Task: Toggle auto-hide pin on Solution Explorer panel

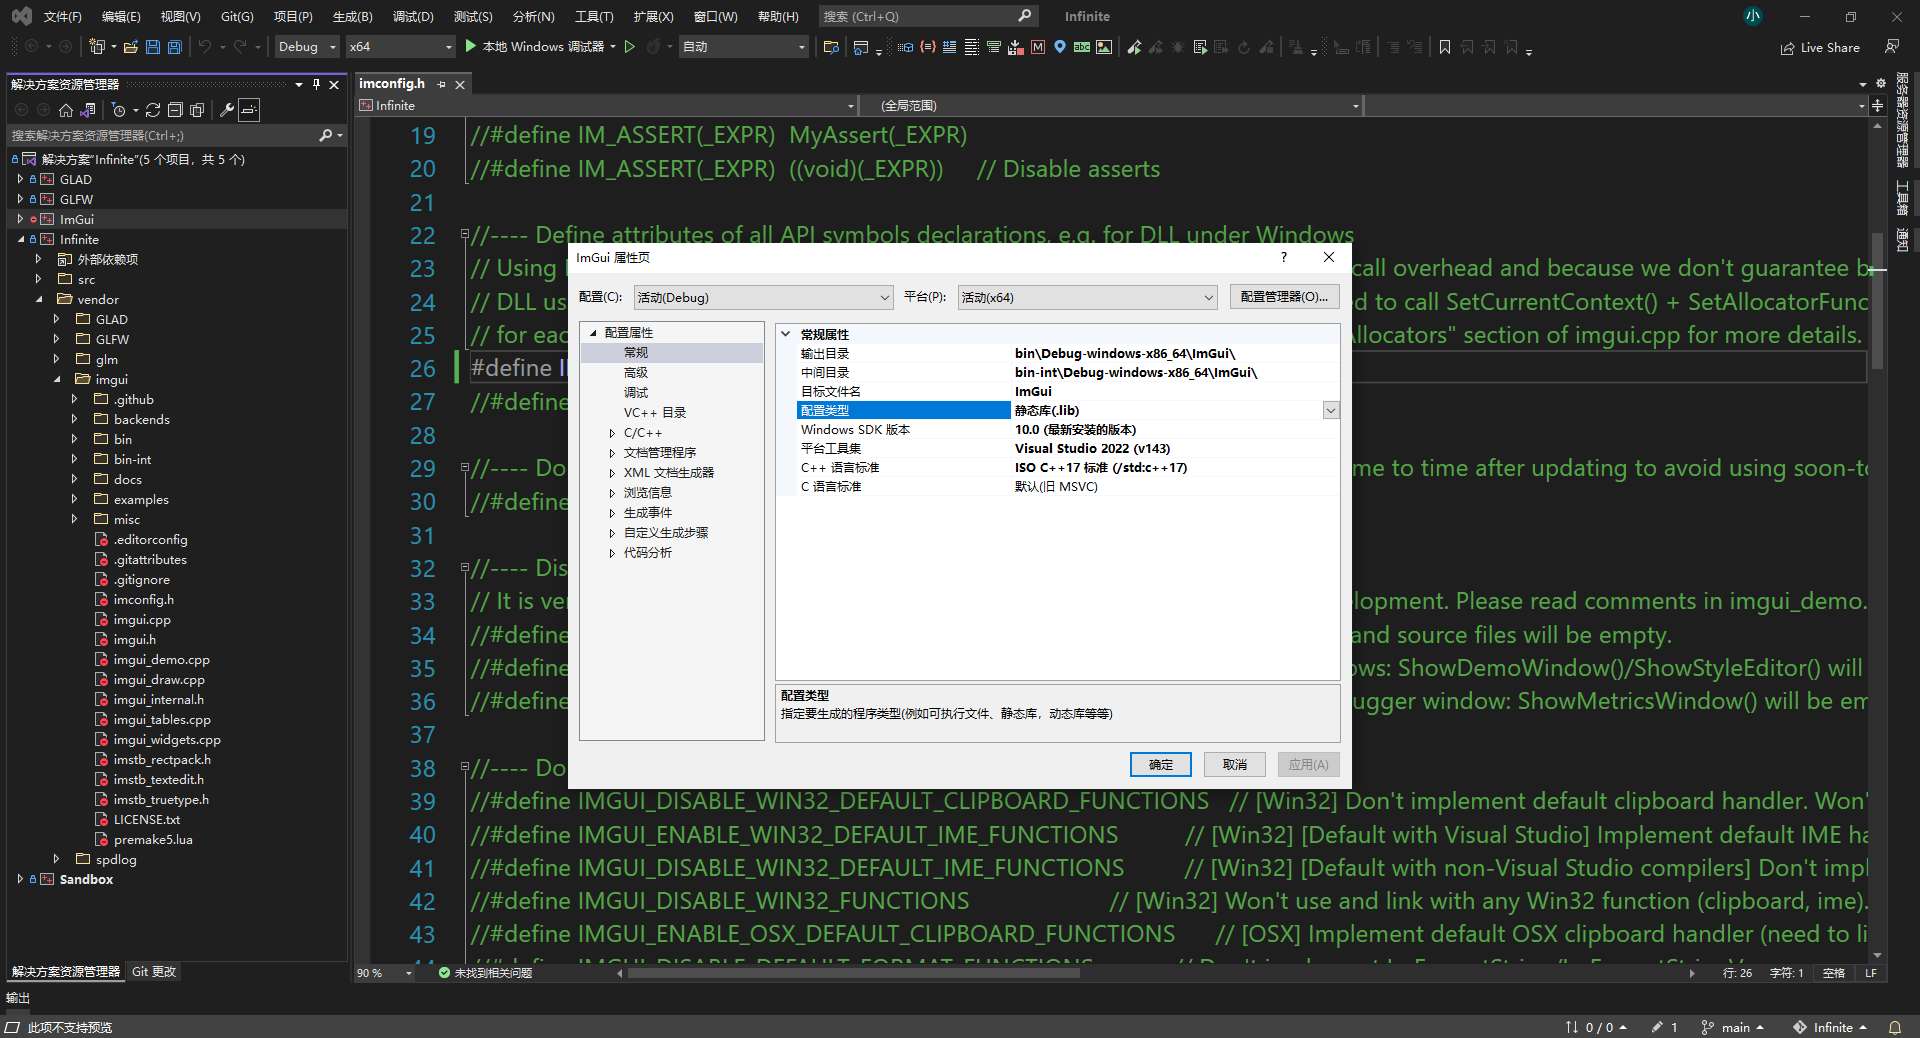Action: 317,84
